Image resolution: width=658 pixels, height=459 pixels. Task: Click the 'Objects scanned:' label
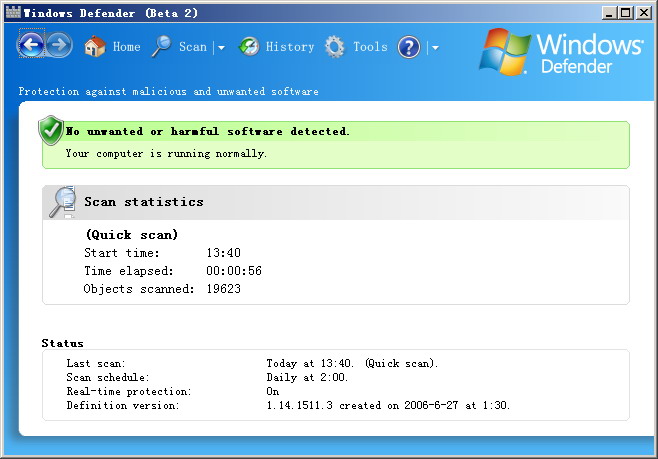(x=139, y=289)
